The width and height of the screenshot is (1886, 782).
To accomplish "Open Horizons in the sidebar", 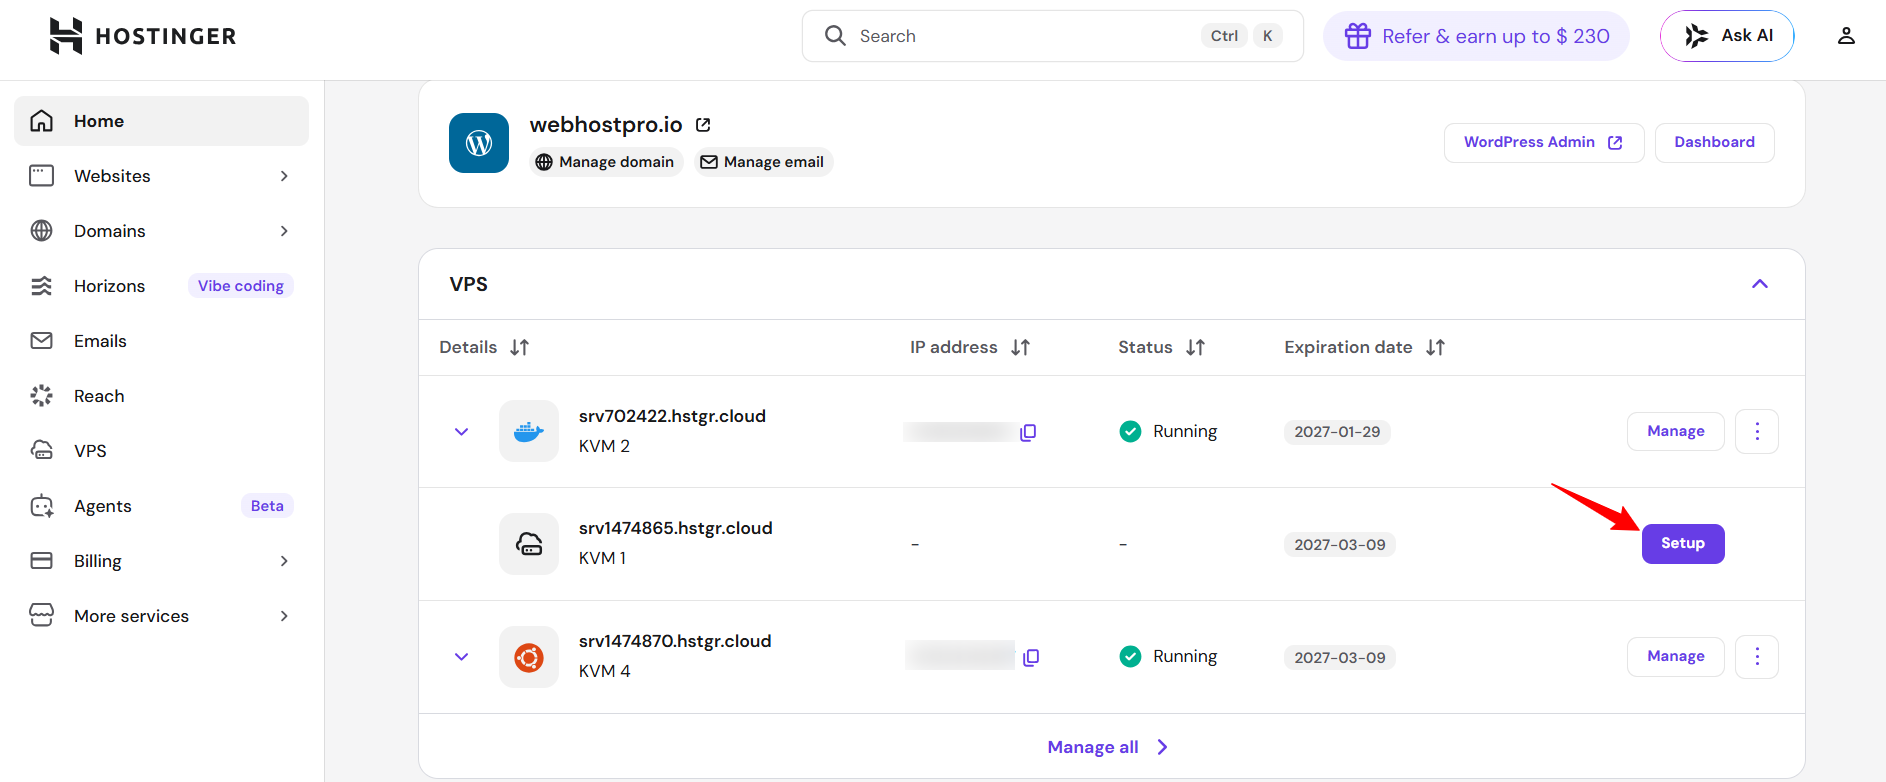I will [161, 286].
